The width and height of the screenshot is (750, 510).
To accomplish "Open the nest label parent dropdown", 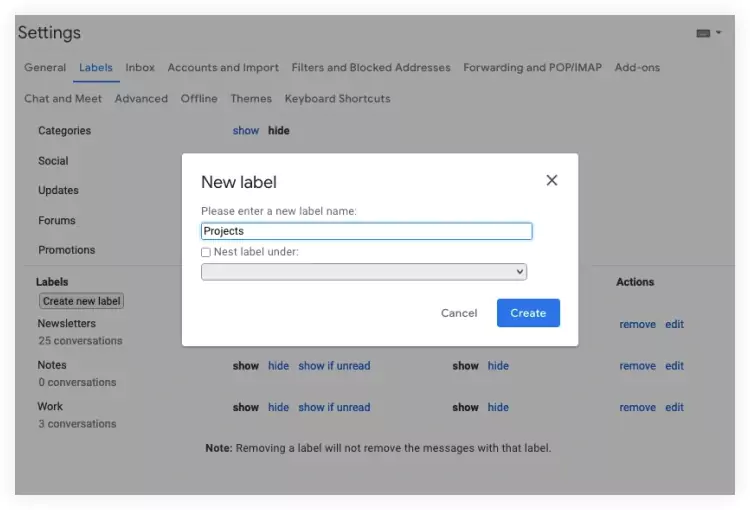I will (x=364, y=272).
